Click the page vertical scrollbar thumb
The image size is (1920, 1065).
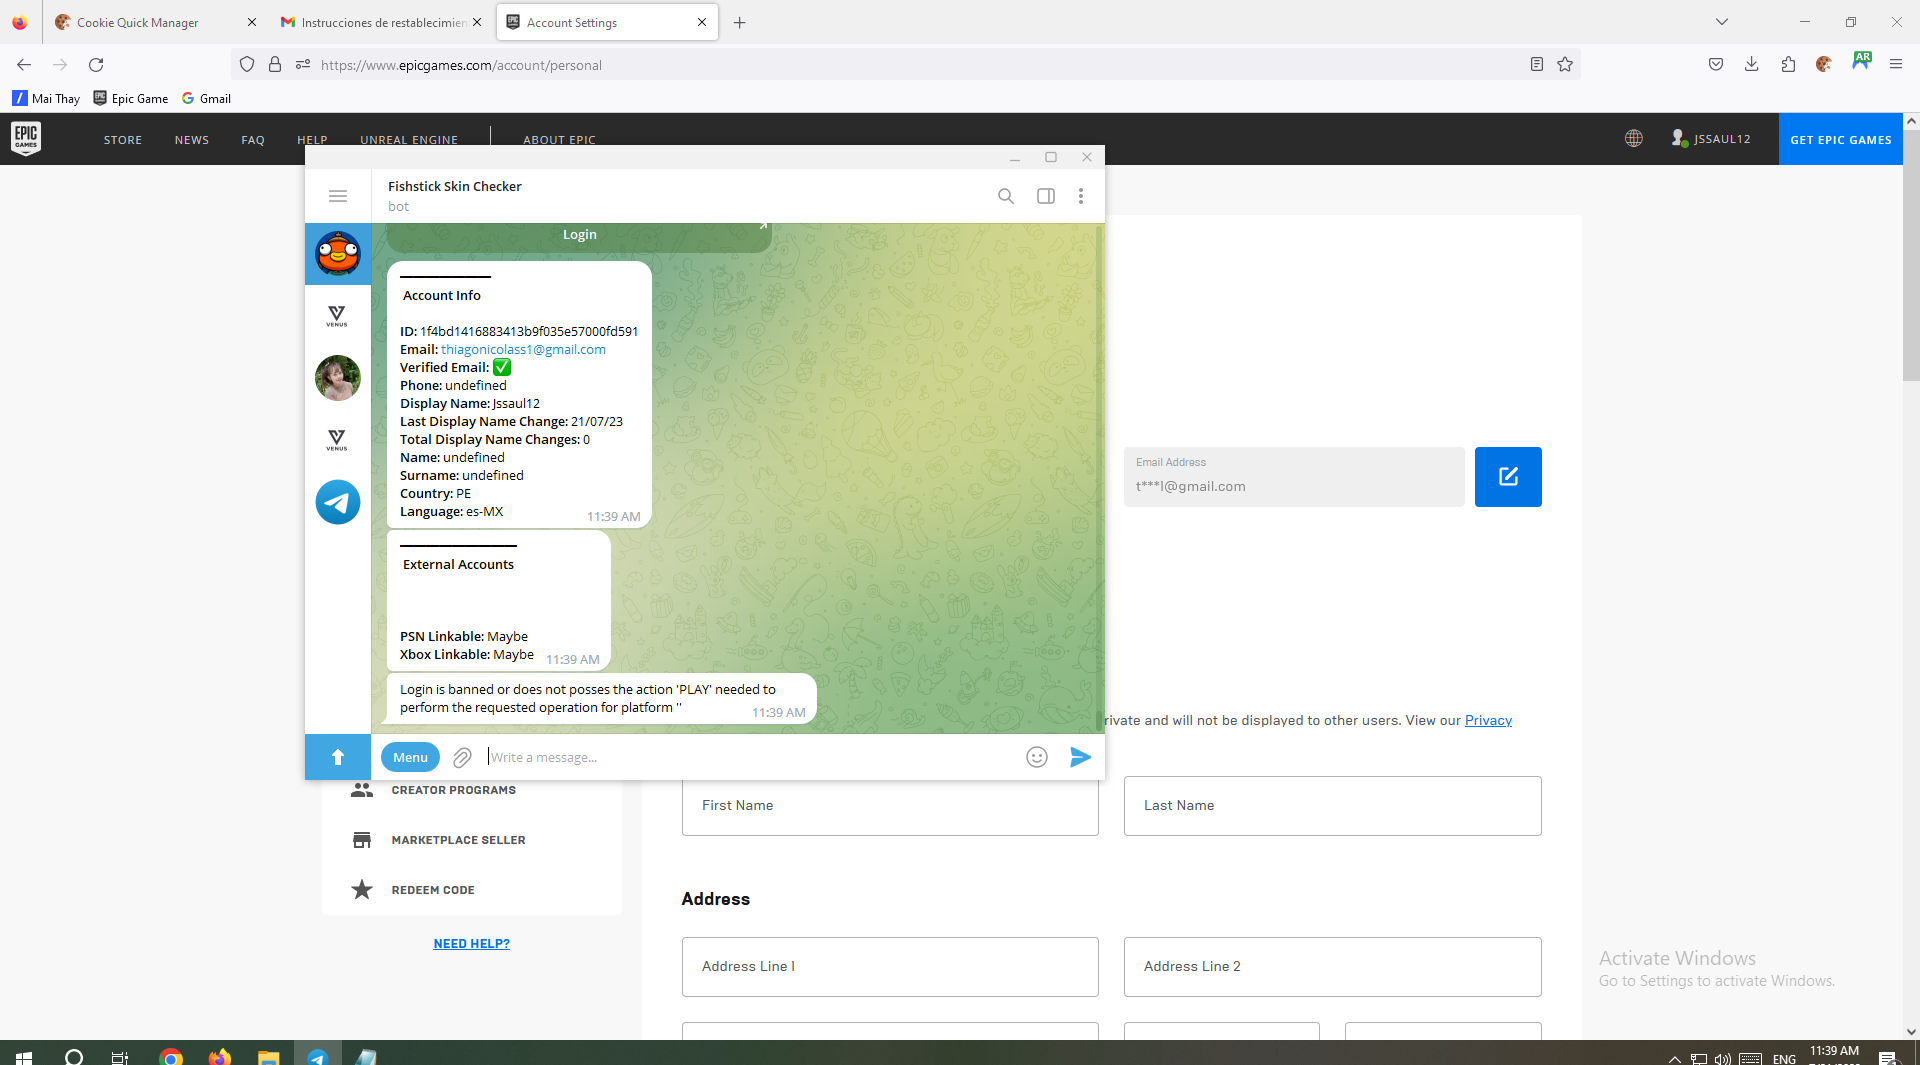1911,255
